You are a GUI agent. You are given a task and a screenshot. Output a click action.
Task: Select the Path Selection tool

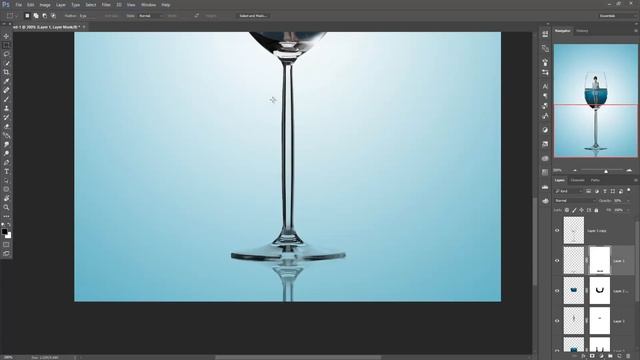click(x=6, y=180)
